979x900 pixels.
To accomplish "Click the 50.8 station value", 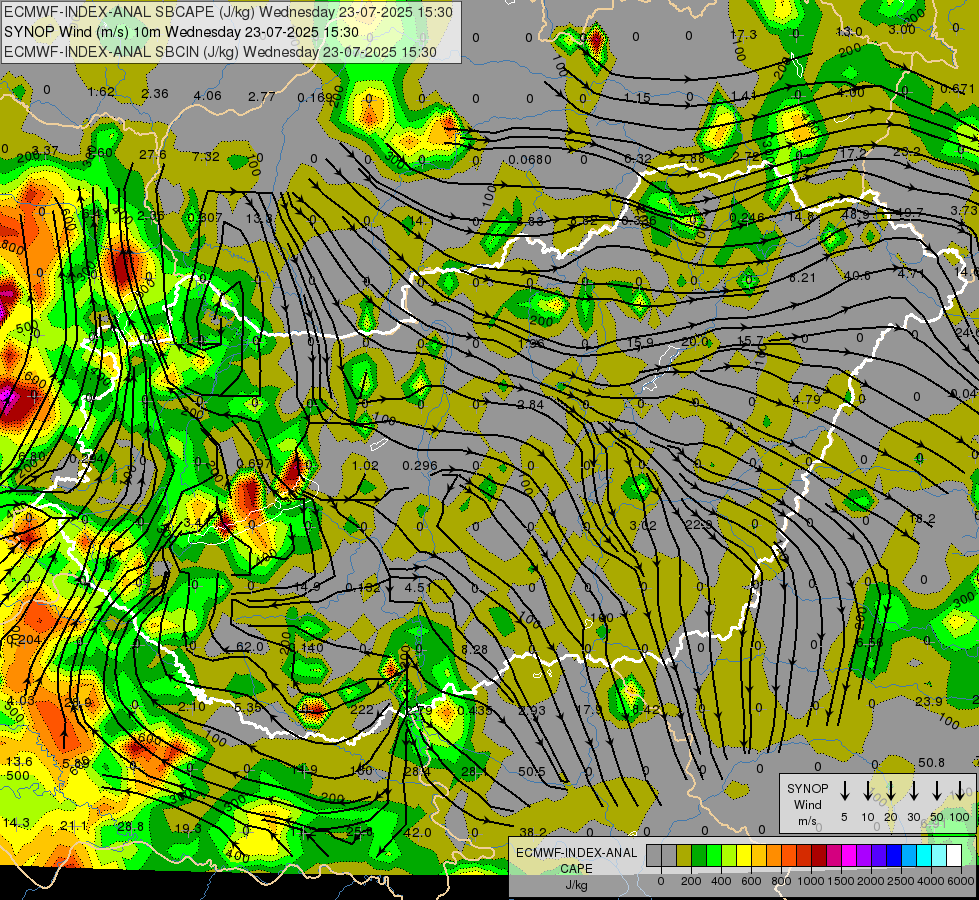I will pos(932,763).
